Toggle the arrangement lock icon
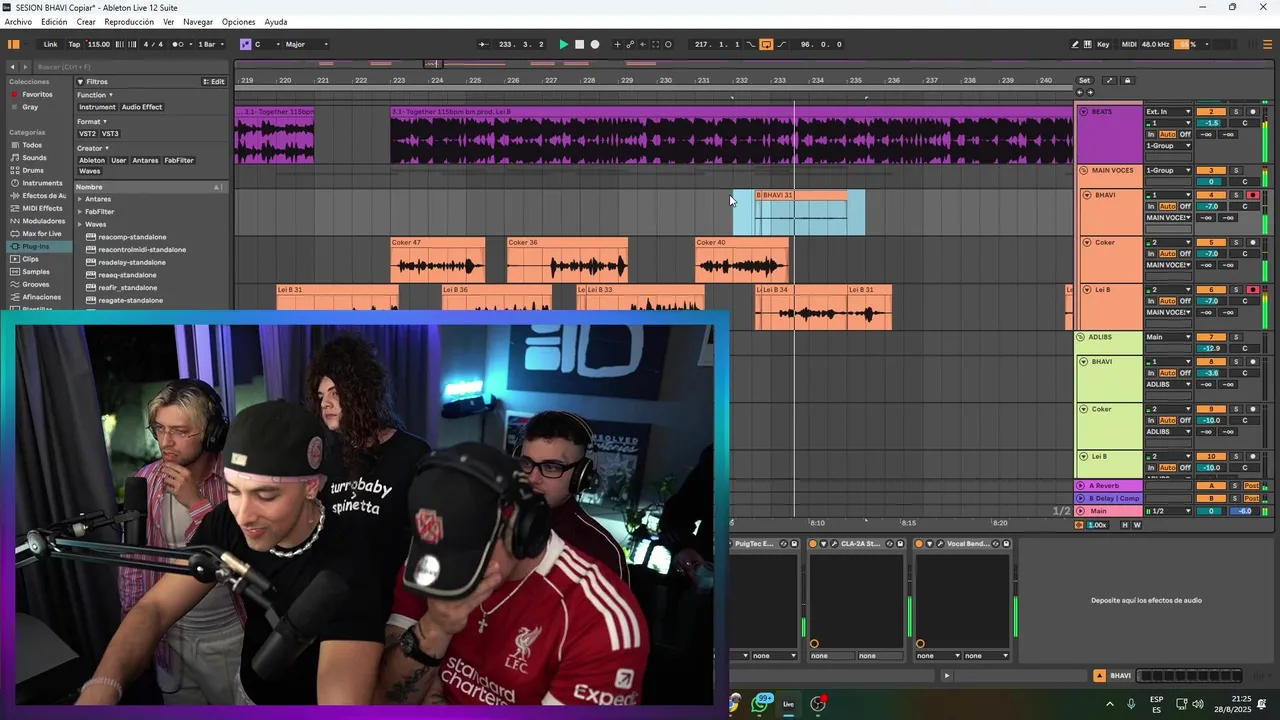This screenshot has width=1280, height=720. point(1127,80)
